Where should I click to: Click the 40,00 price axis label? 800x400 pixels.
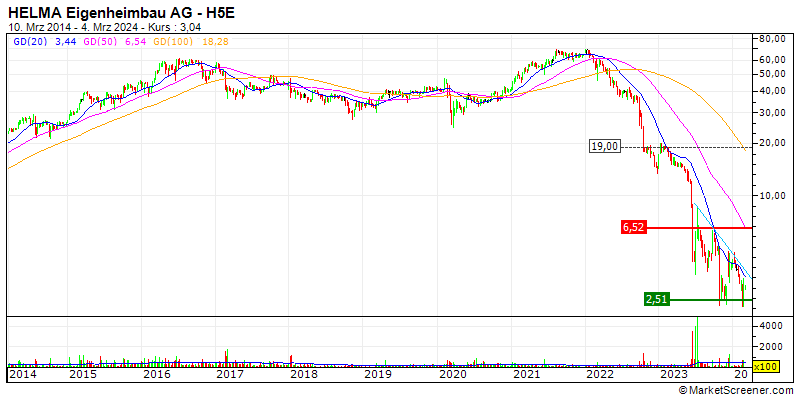tap(771, 91)
